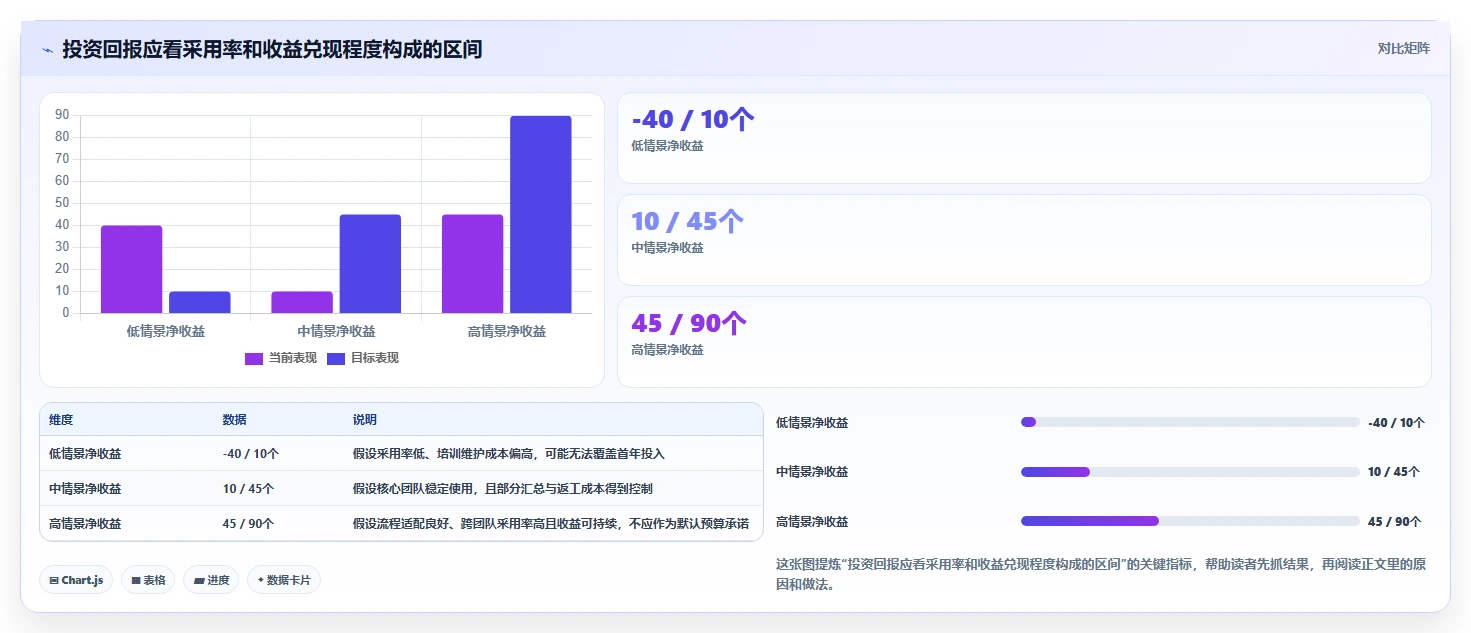Screen dimensions: 1471x633
Task: Select the 低情景净收益 cell in the table
Action: pos(85,454)
